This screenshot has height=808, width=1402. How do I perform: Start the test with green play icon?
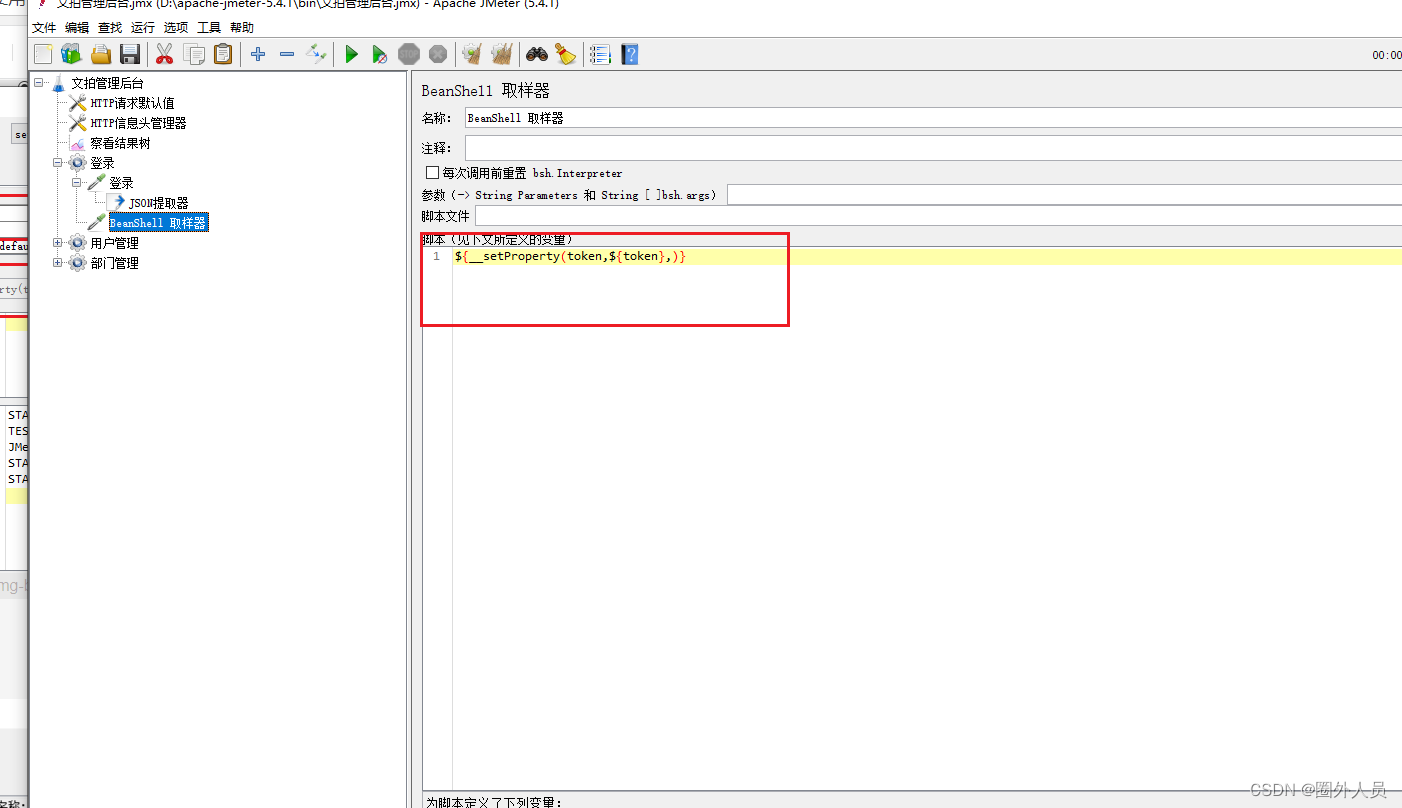[351, 54]
